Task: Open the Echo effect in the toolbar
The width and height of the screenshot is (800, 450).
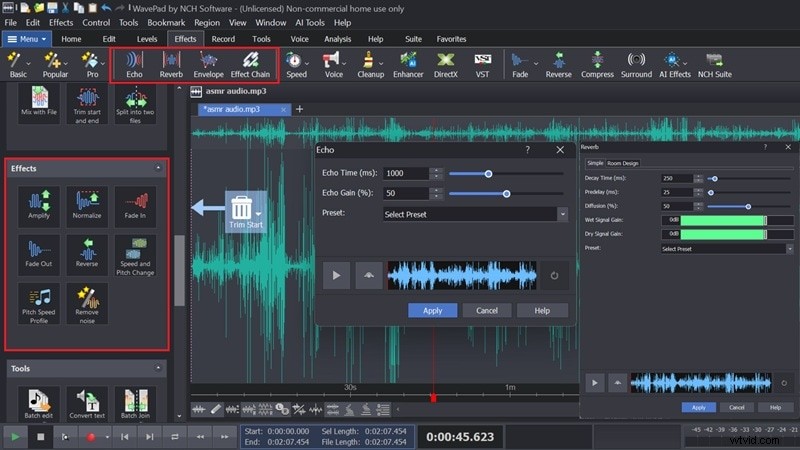Action: tap(134, 65)
